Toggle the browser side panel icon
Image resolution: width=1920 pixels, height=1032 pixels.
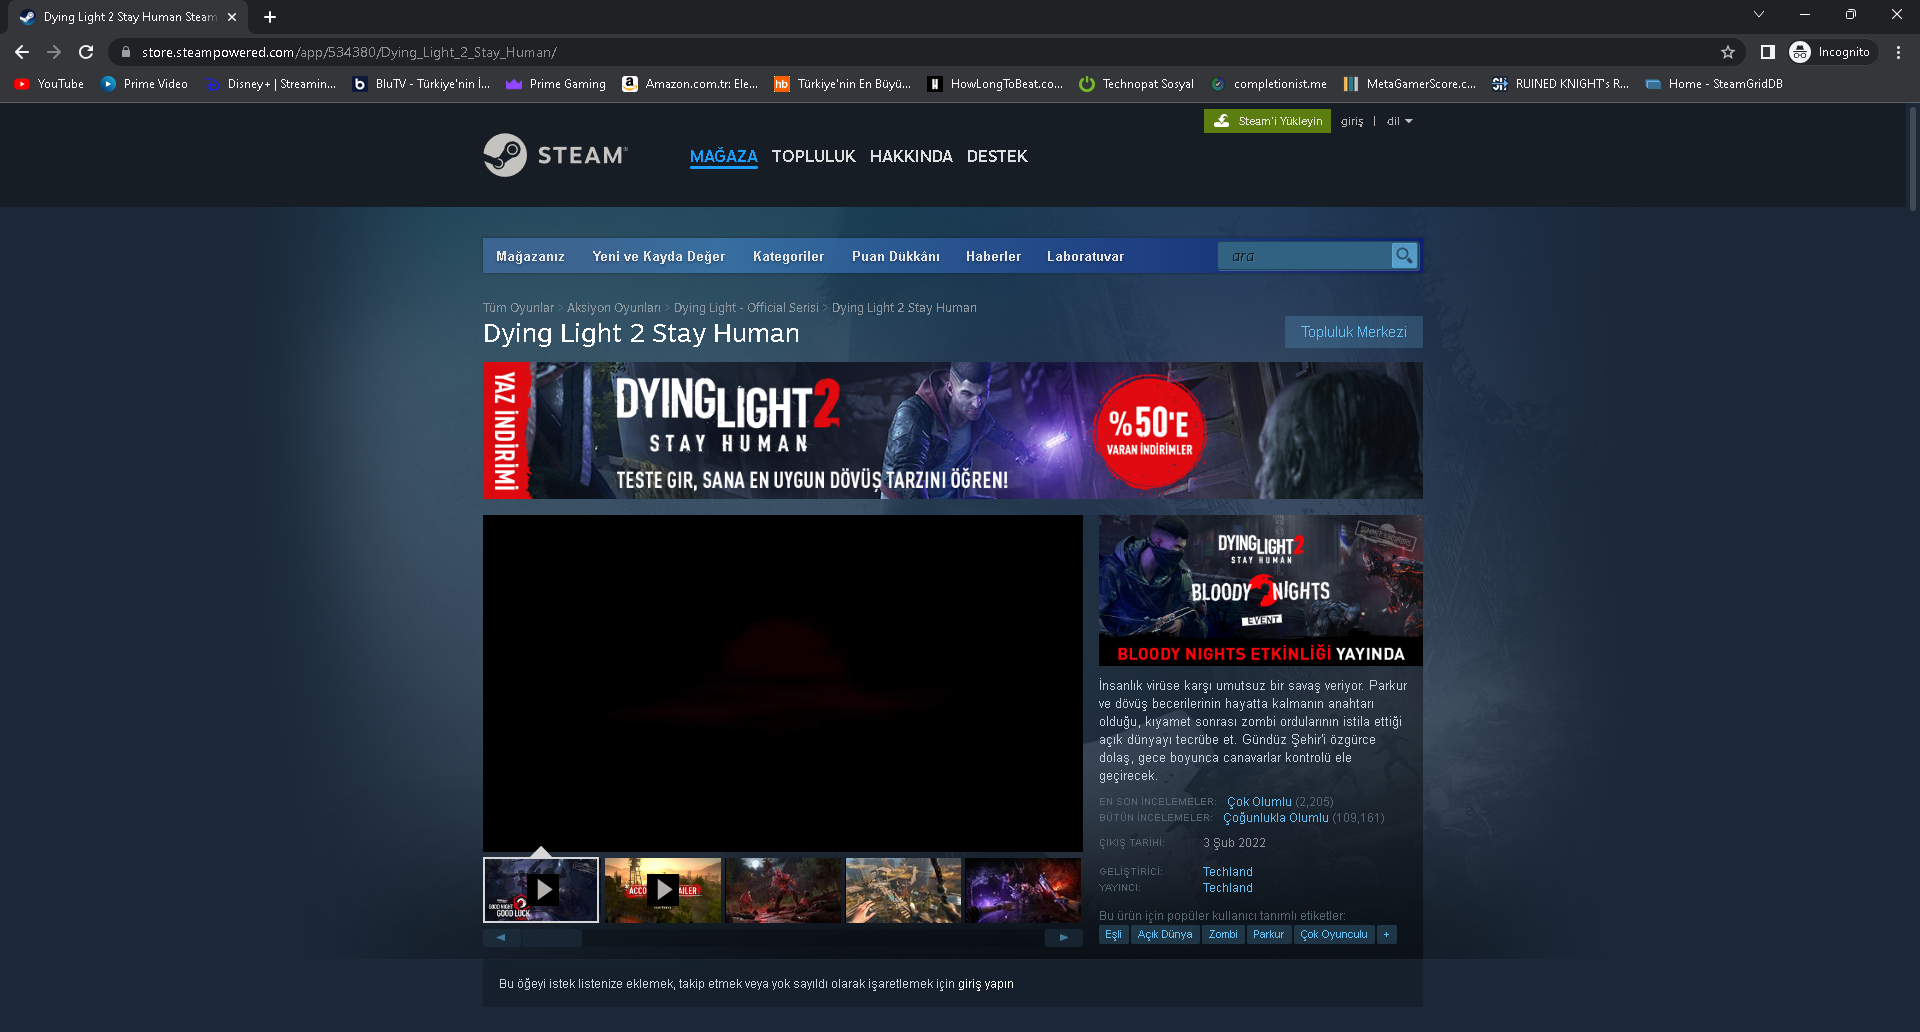coord(1767,52)
